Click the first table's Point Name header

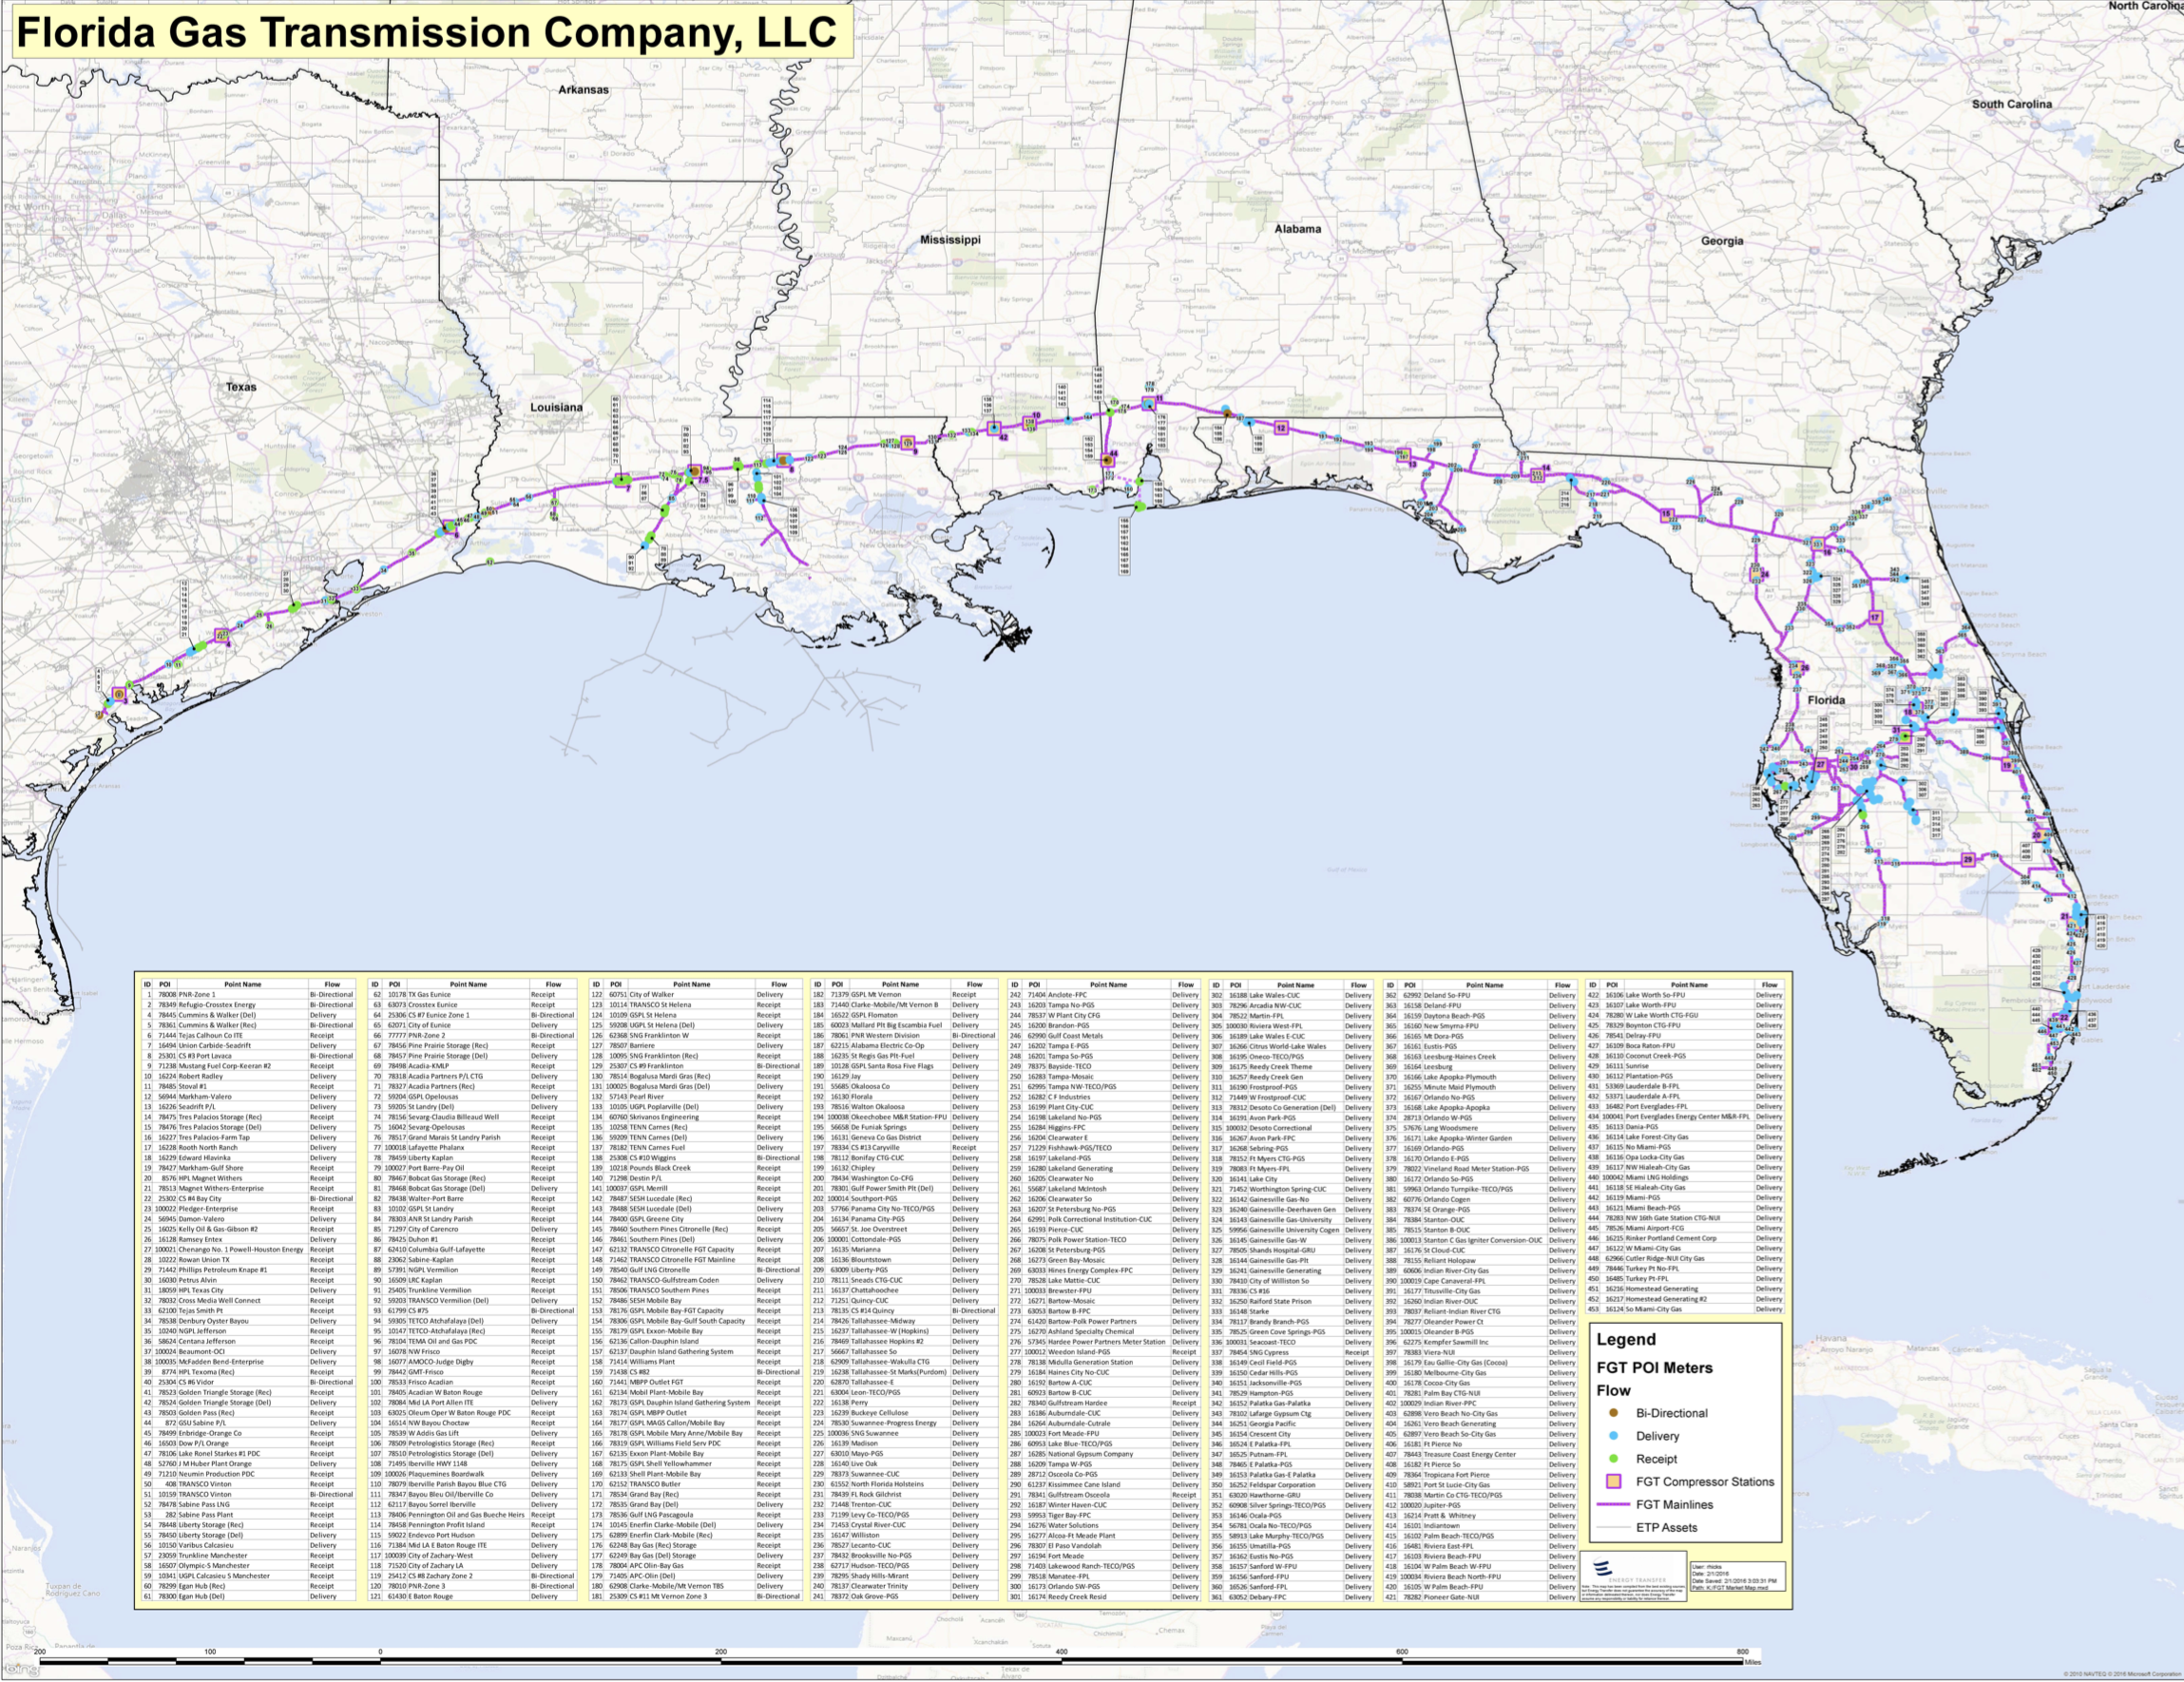point(242,984)
